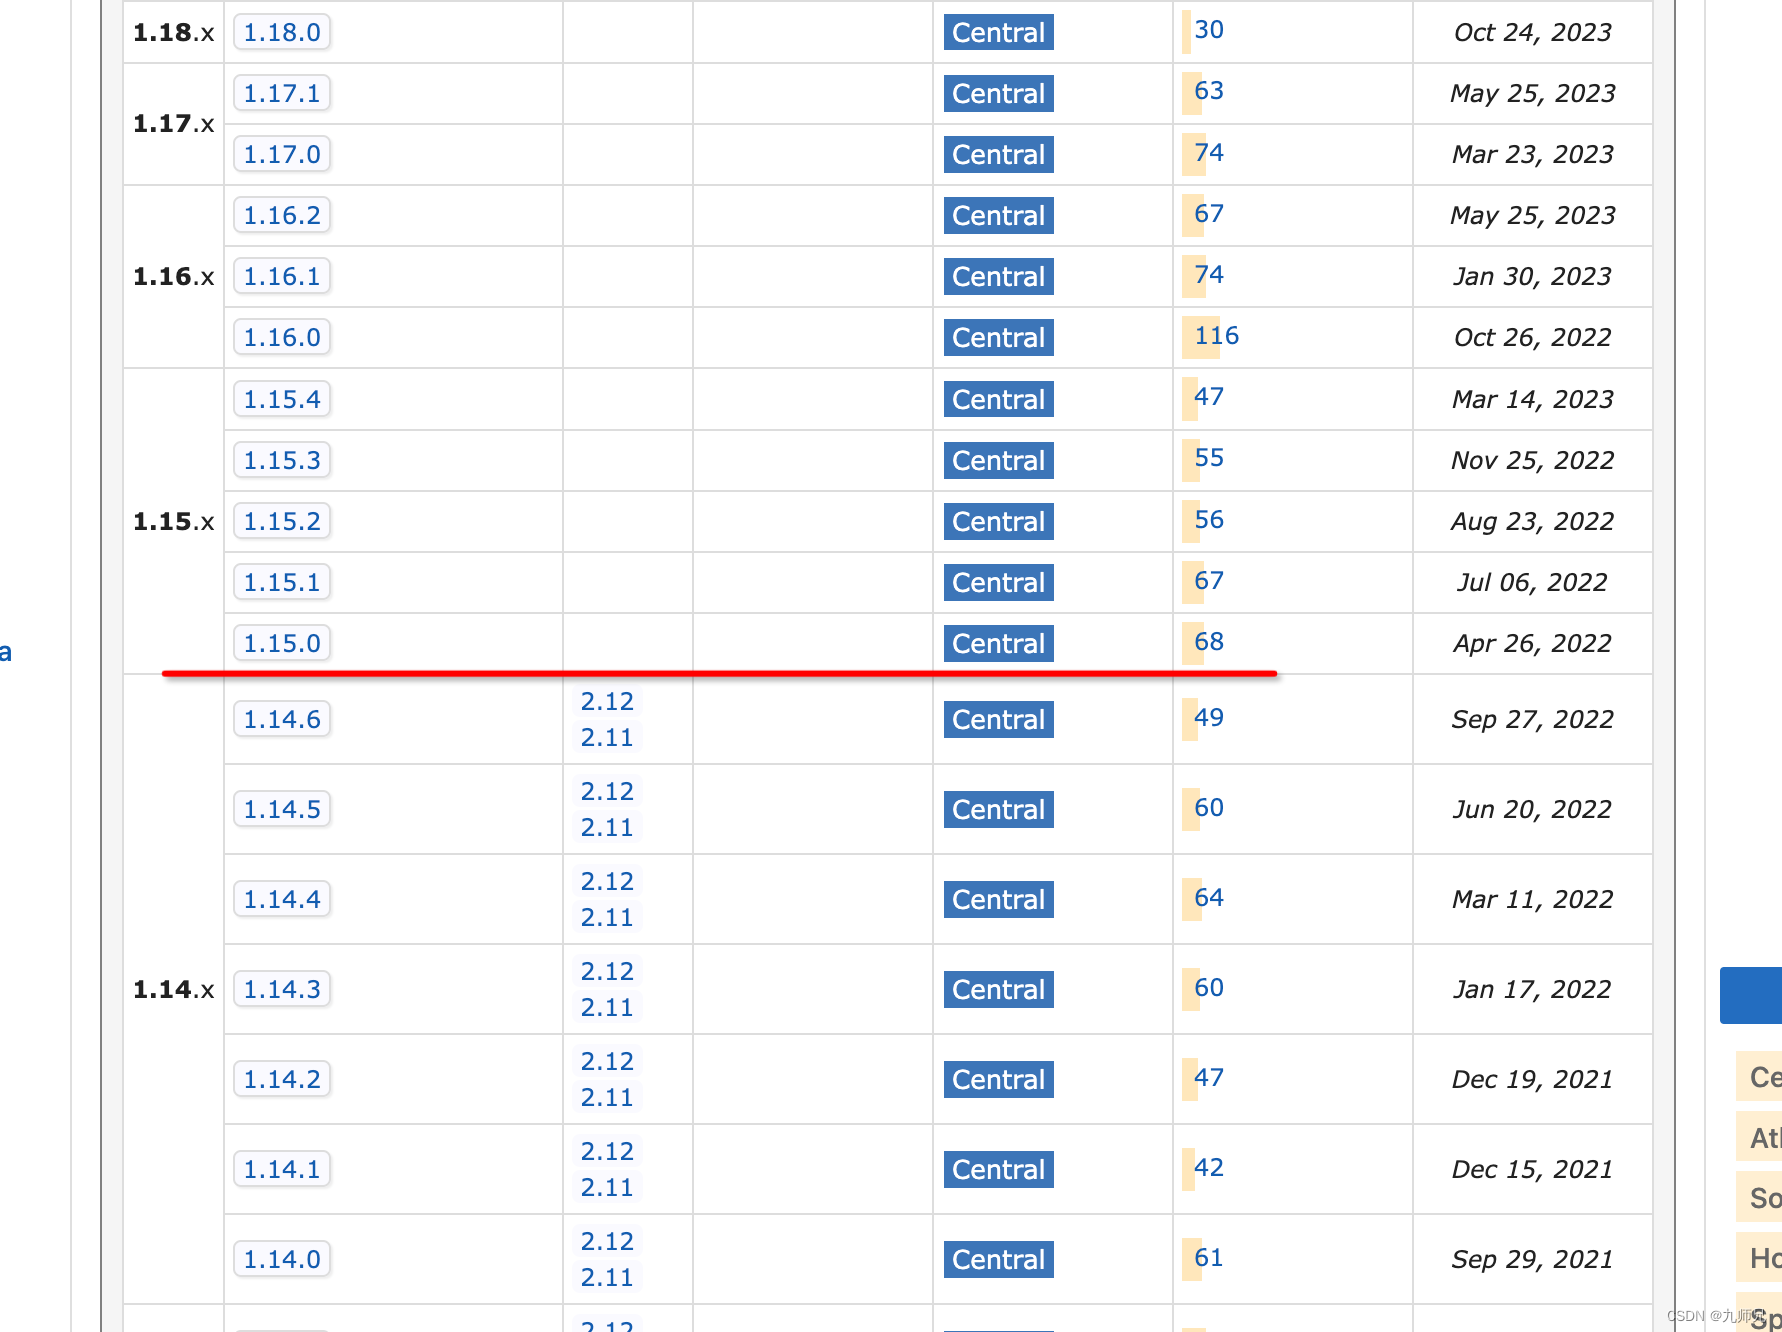Select Scala 2.12 link in 1.14.1 row
1782x1332 pixels.
click(607, 1151)
